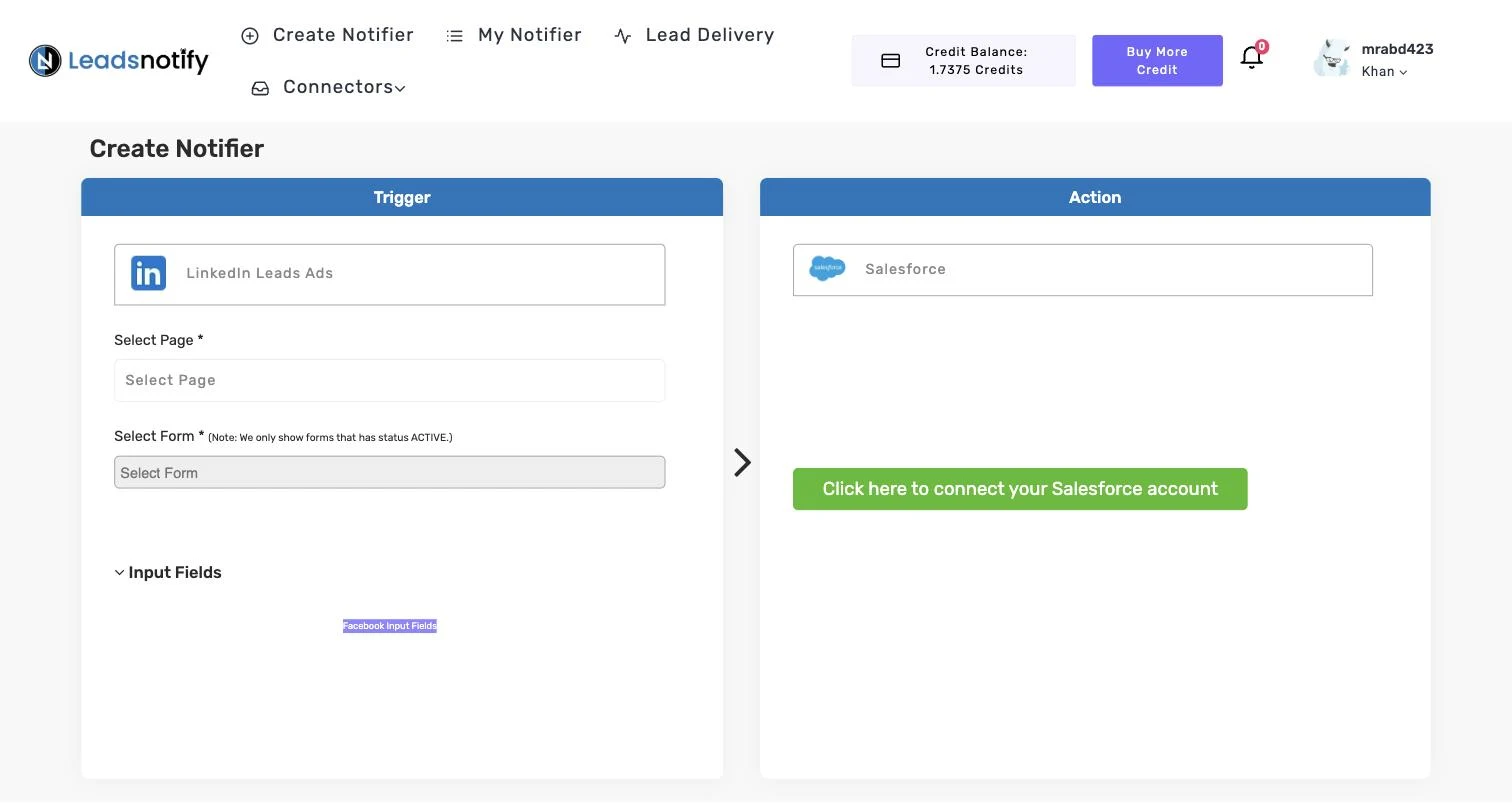Click the ACTIVE forms note text

click(330, 437)
